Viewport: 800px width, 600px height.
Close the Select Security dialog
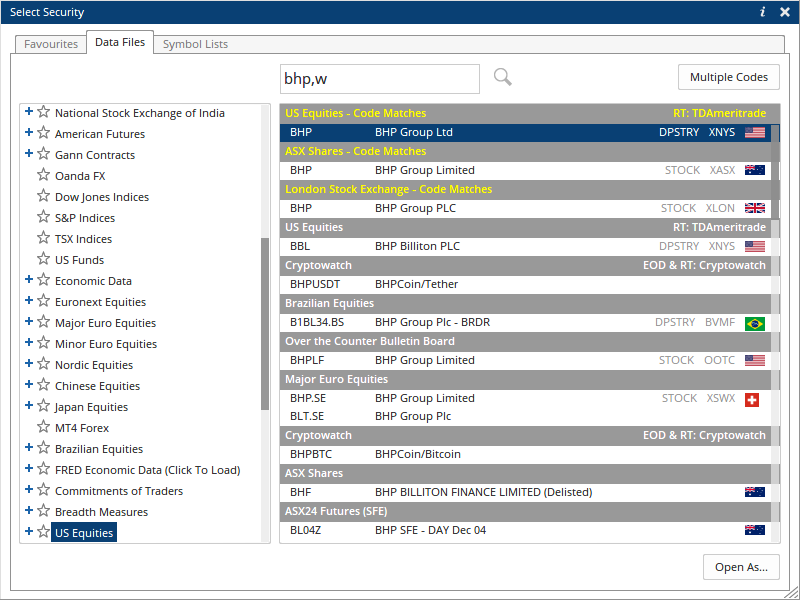pyautogui.click(x=785, y=12)
